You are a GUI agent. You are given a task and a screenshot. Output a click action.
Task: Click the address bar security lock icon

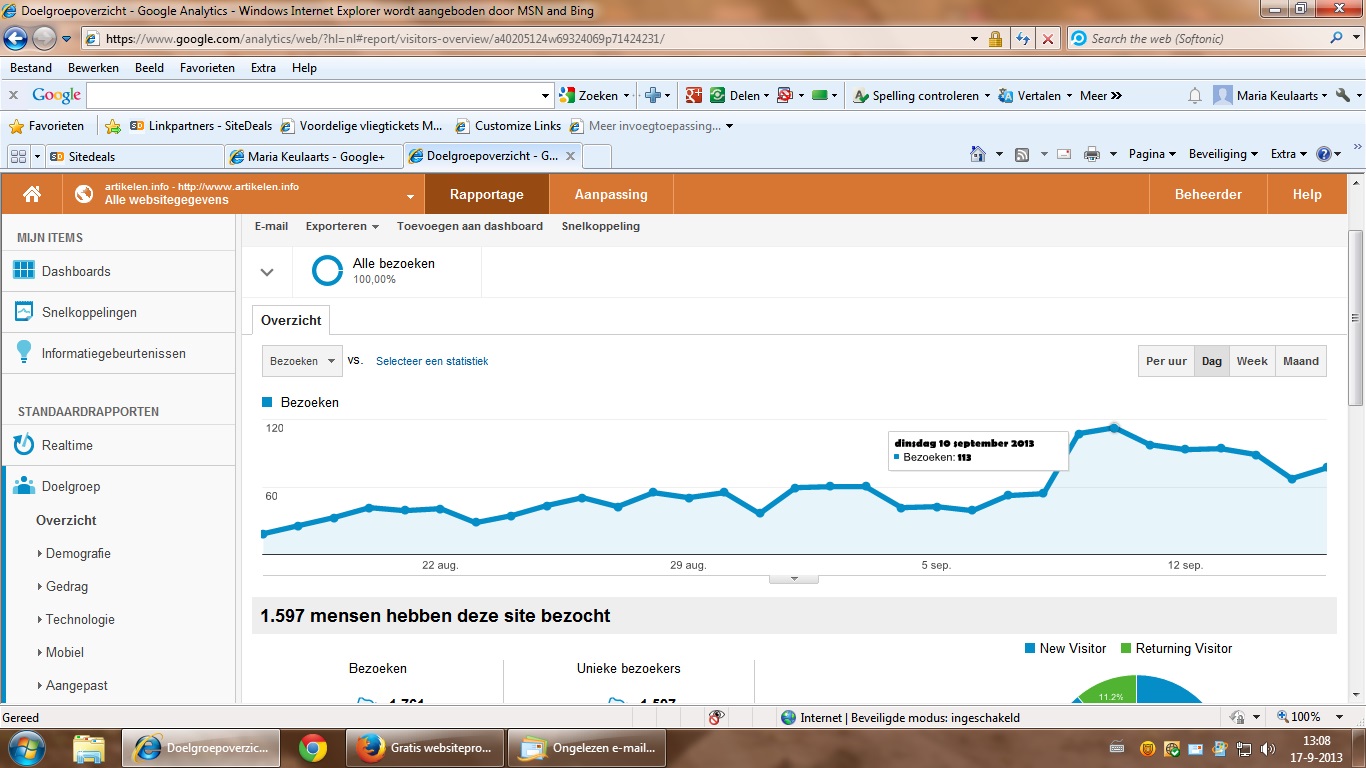(x=995, y=39)
